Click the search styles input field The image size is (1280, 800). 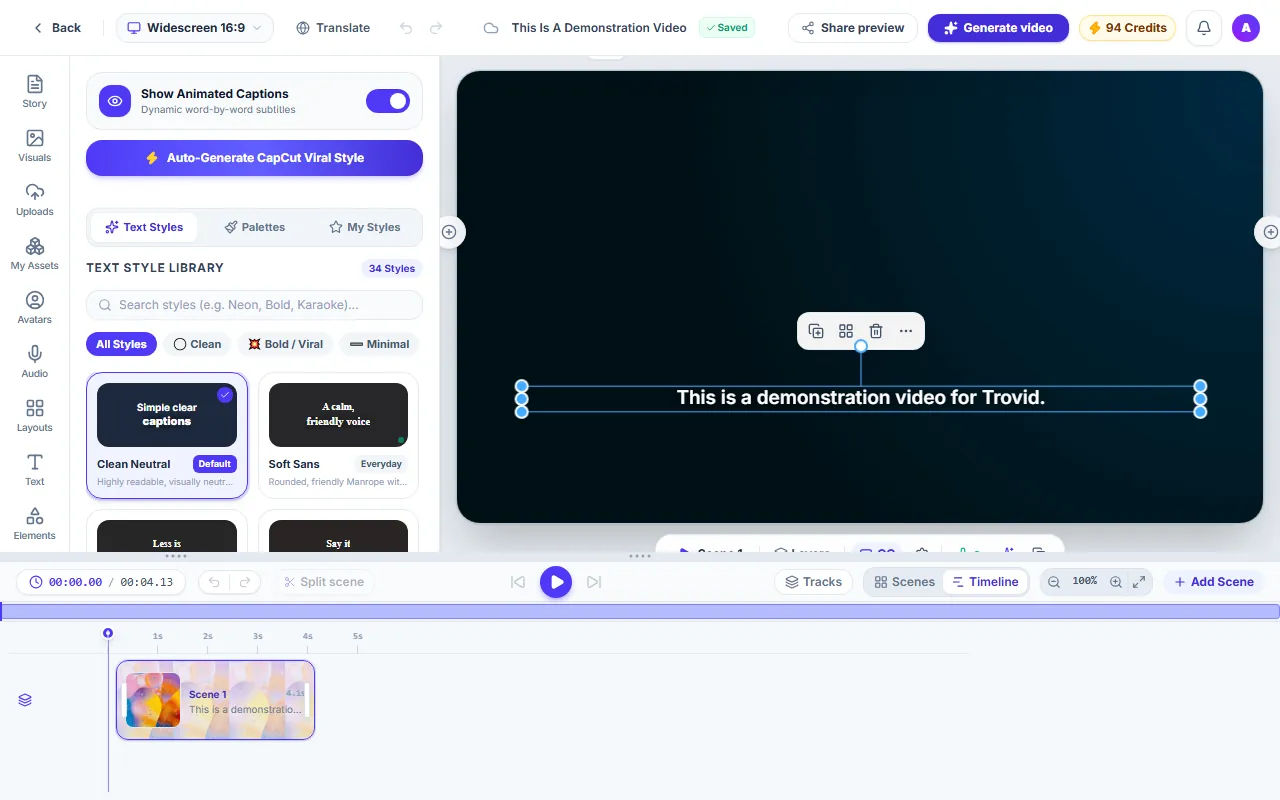tap(255, 305)
